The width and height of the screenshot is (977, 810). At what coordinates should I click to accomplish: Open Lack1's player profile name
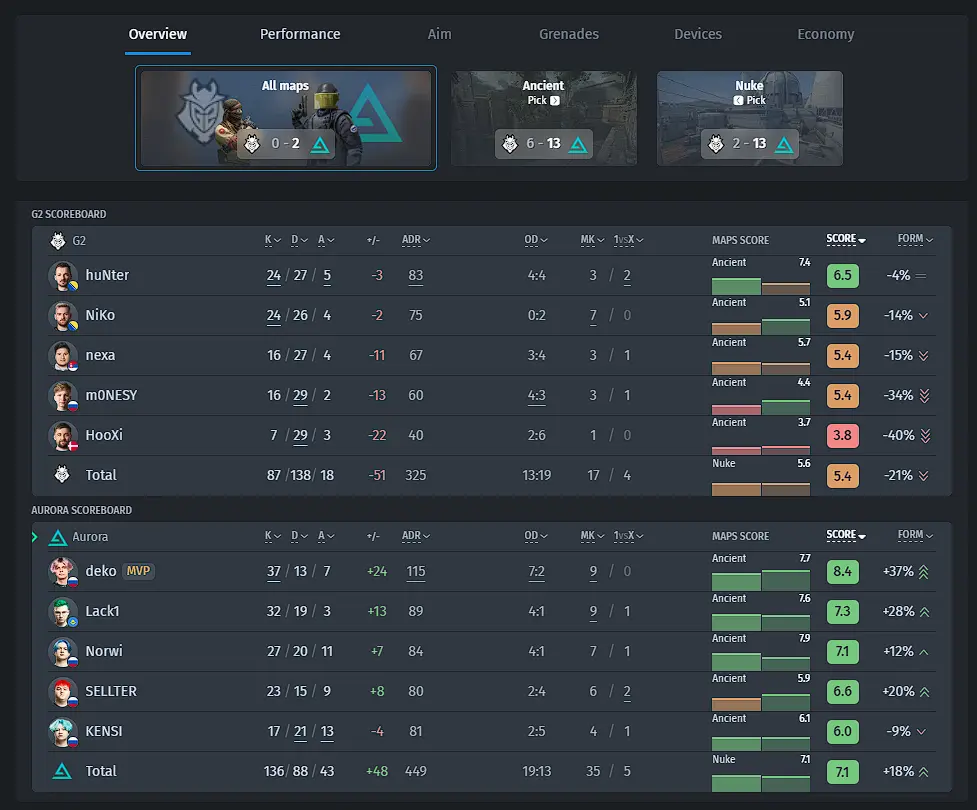[102, 611]
